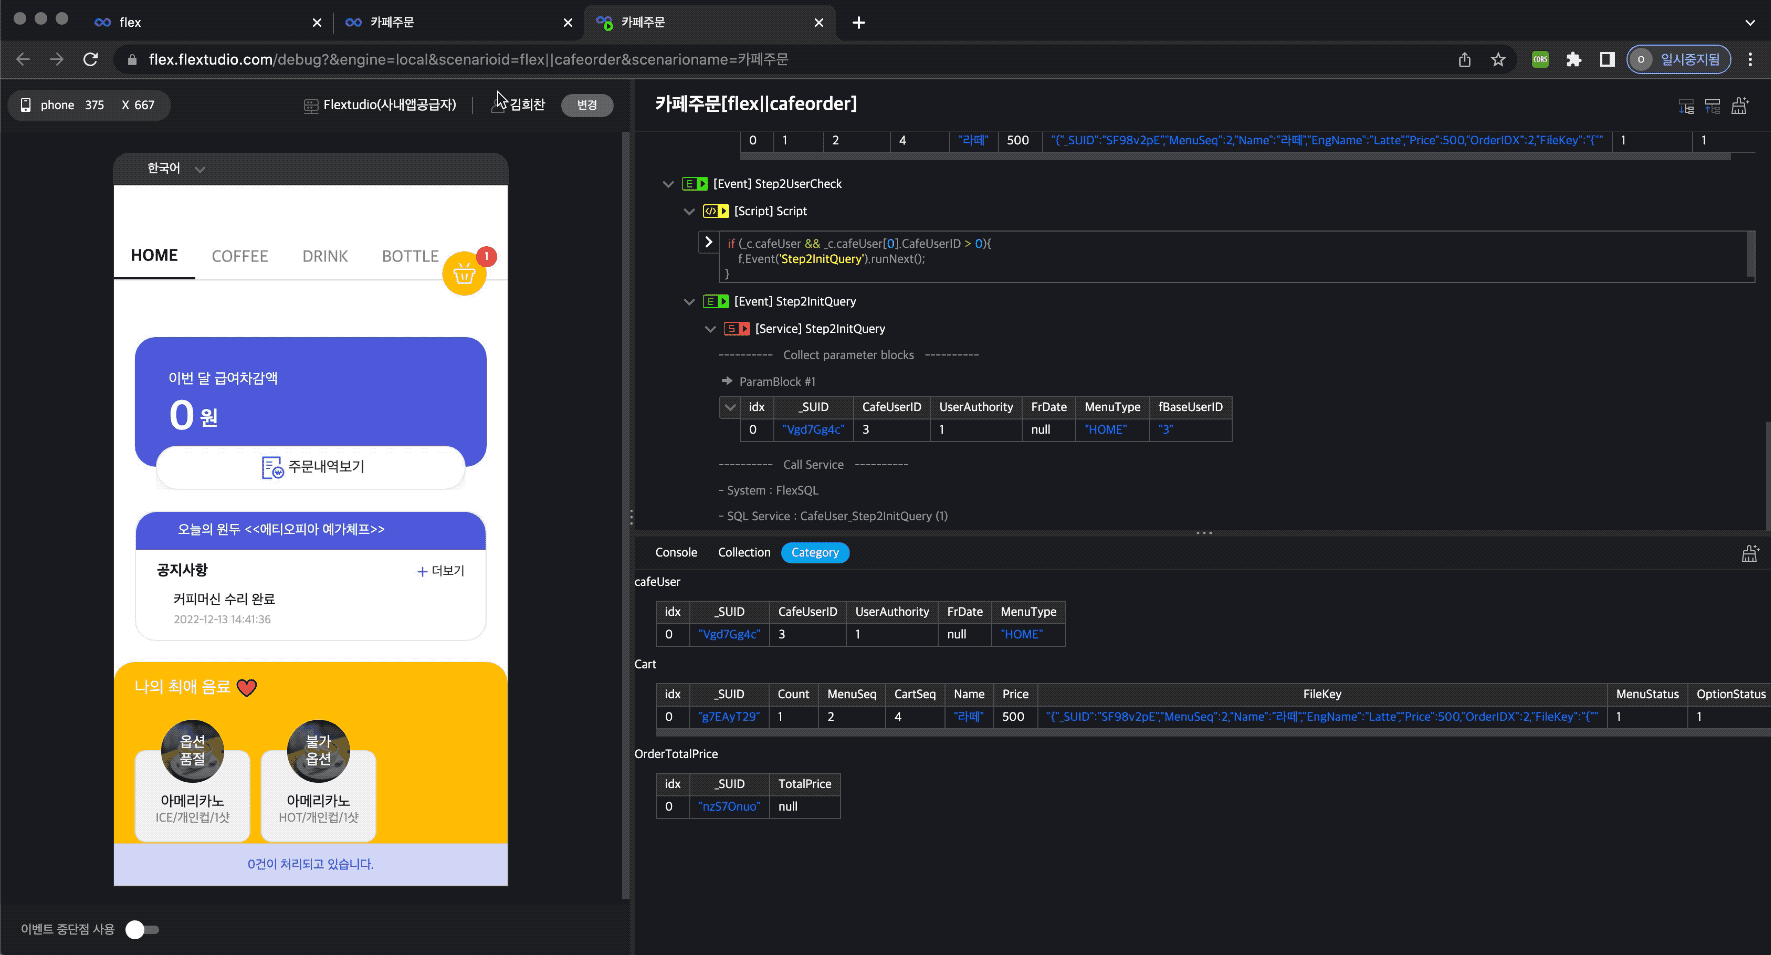Close the active 카페주문 browser tab

pyautogui.click(x=818, y=22)
